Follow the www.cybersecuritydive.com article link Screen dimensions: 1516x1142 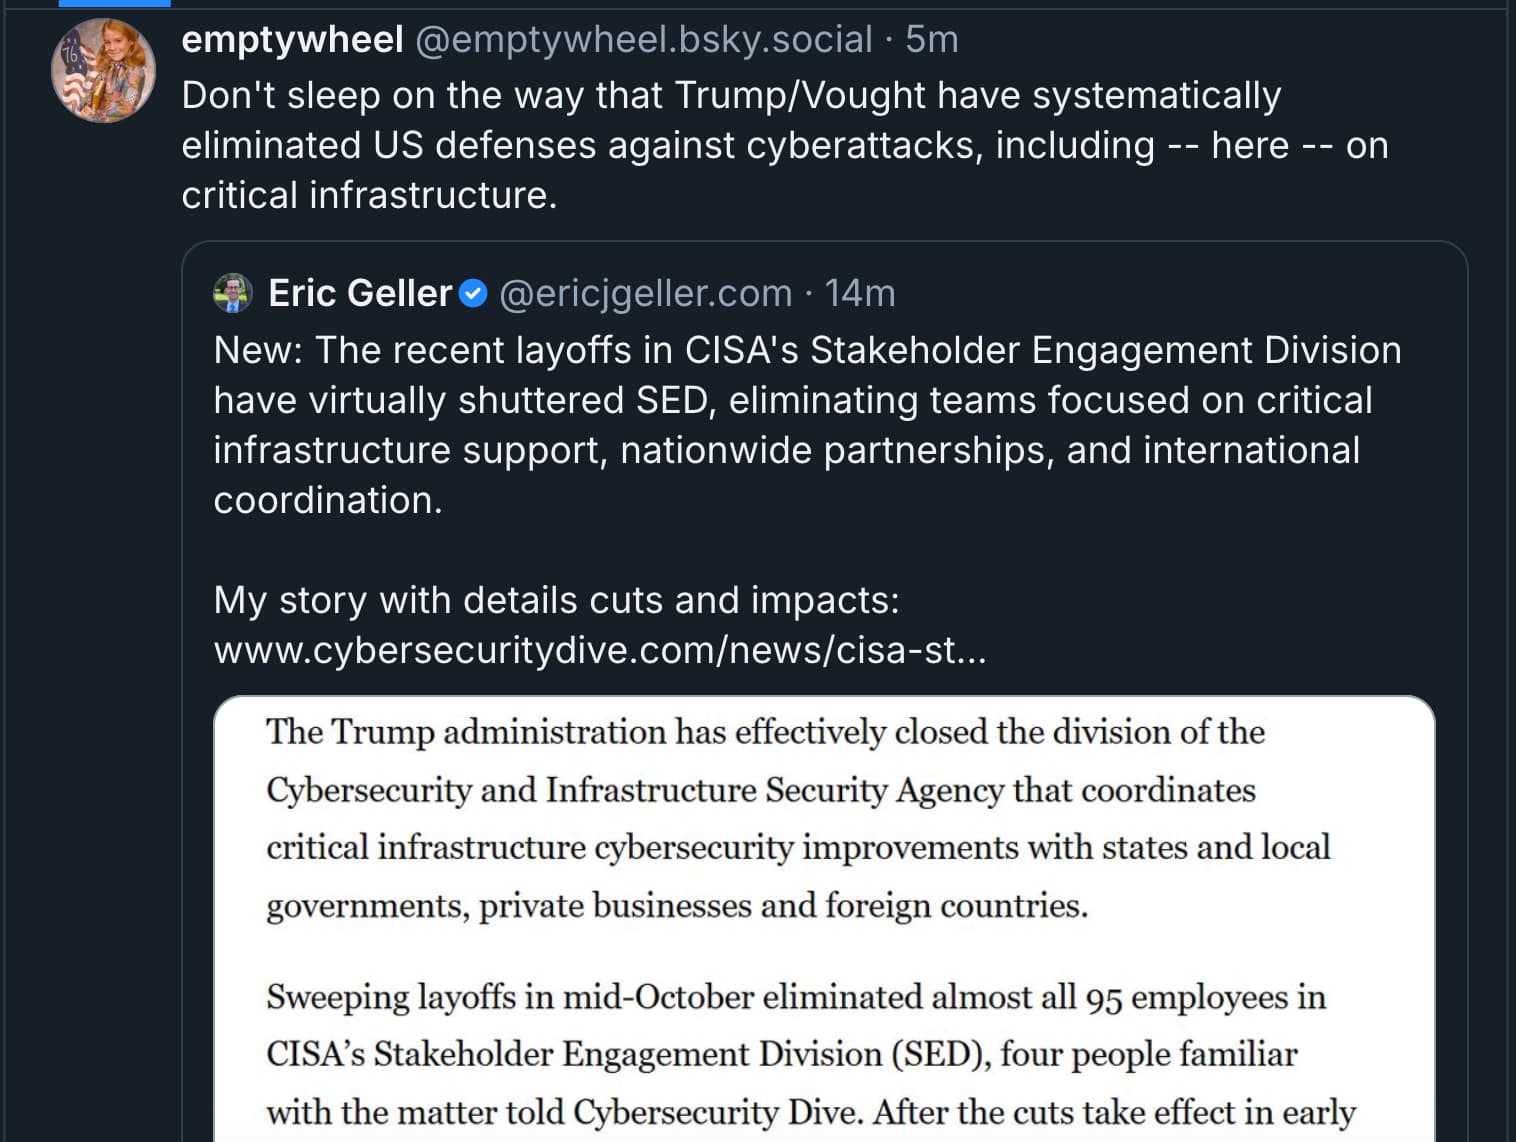tap(600, 651)
